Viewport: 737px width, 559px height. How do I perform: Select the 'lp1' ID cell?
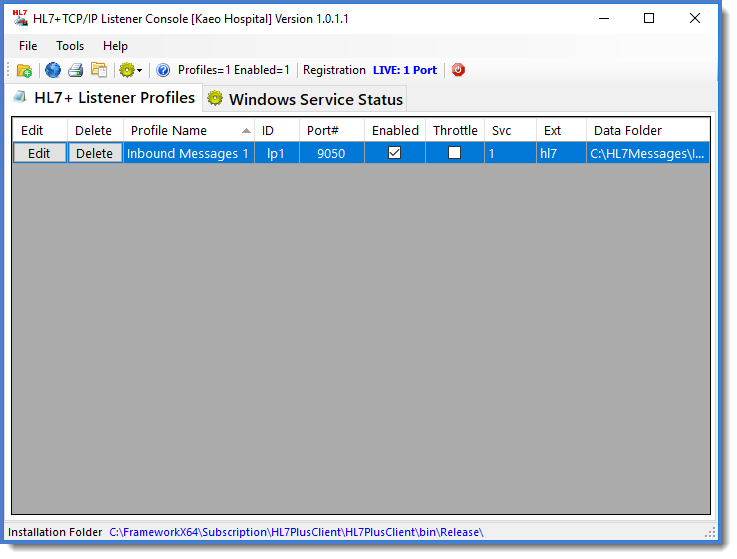tap(277, 154)
